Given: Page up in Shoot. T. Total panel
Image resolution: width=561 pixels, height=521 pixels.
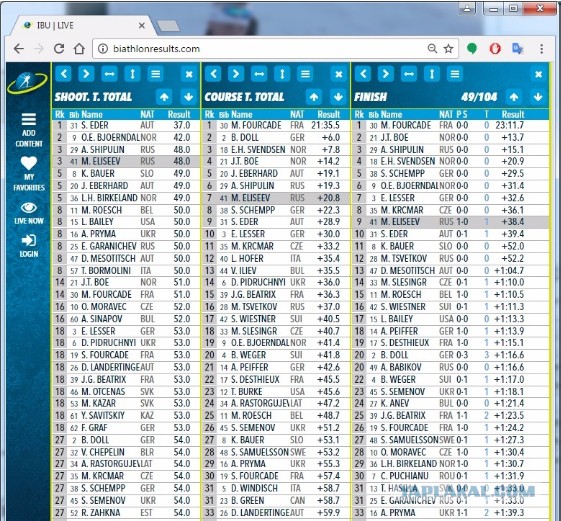Looking at the screenshot, I should coord(164,97).
